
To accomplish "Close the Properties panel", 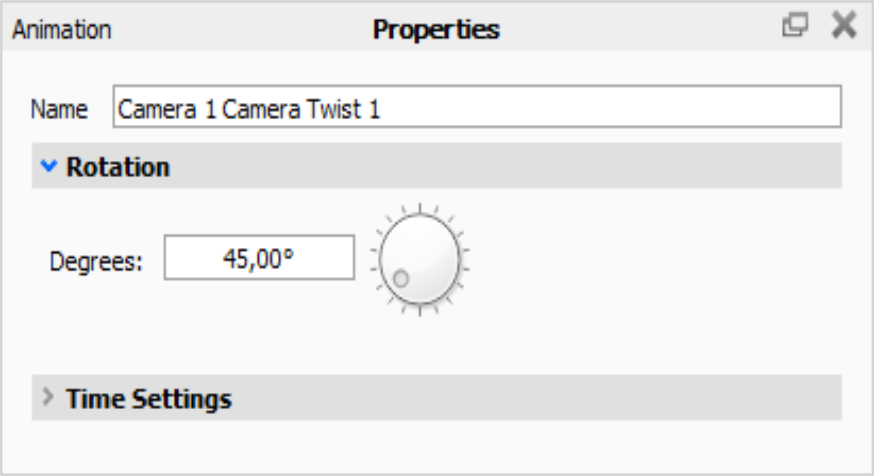I will (844, 27).
